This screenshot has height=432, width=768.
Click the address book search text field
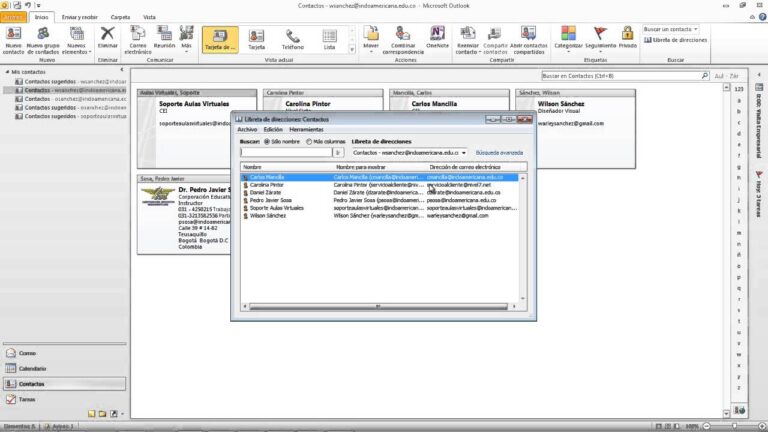(286, 152)
